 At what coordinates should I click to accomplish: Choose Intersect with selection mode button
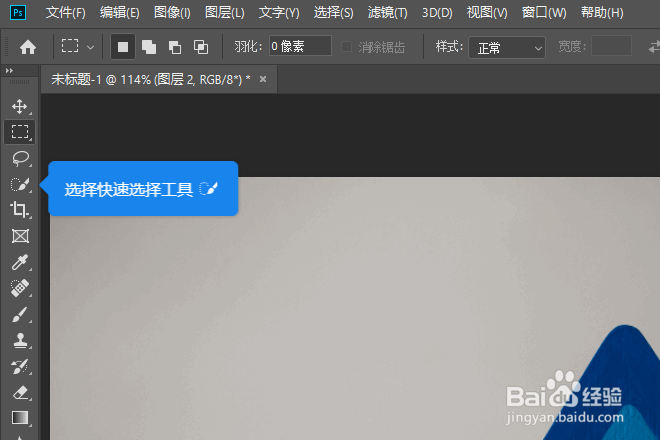click(x=201, y=47)
